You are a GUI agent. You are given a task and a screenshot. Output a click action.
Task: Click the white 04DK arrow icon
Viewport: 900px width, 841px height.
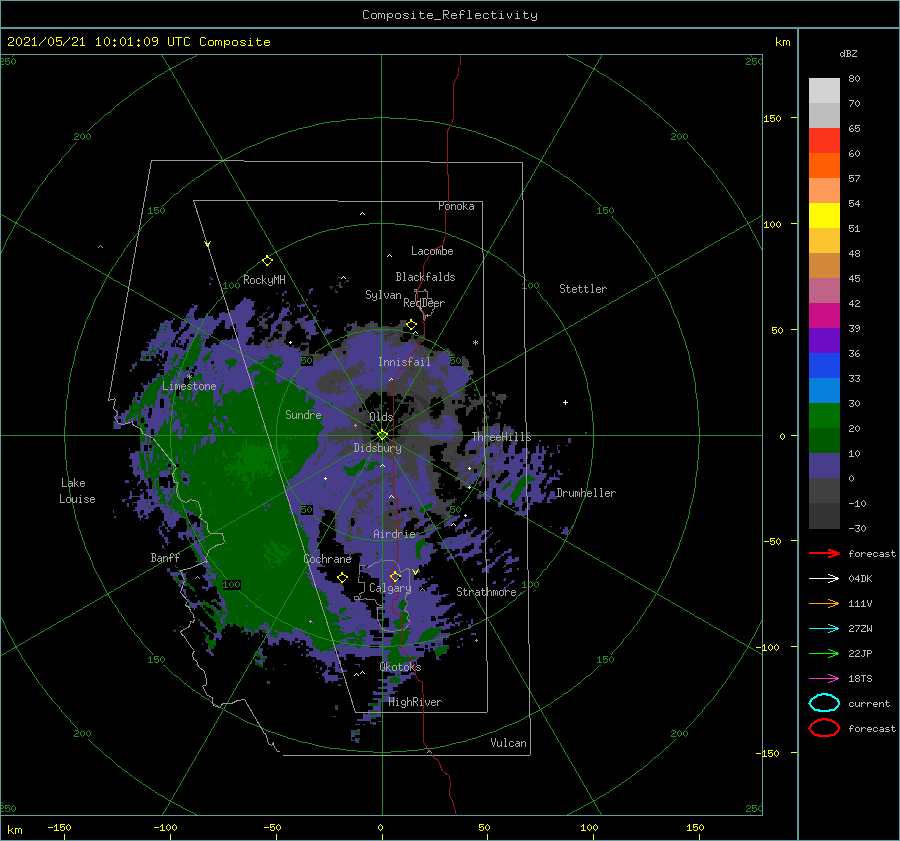824,579
